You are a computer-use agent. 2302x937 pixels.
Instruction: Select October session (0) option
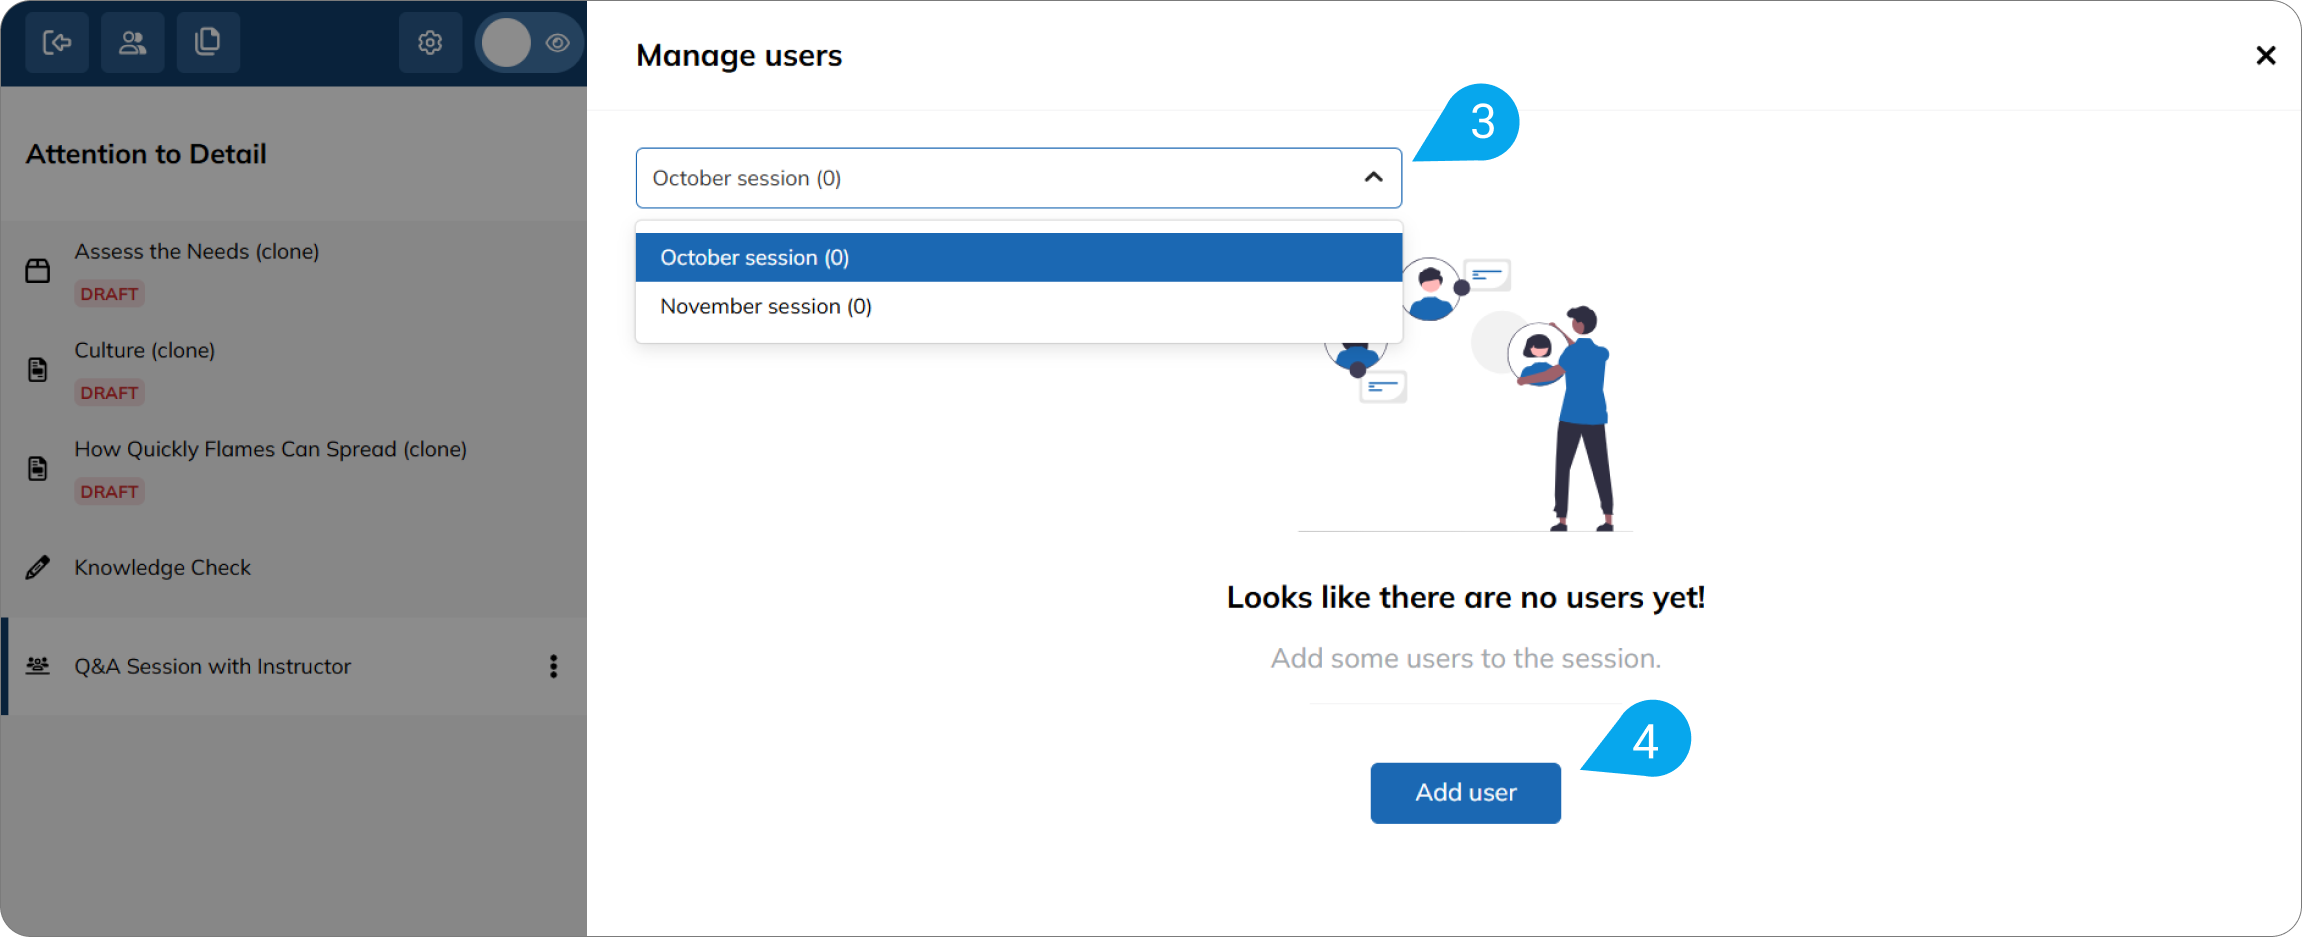coord(1019,258)
